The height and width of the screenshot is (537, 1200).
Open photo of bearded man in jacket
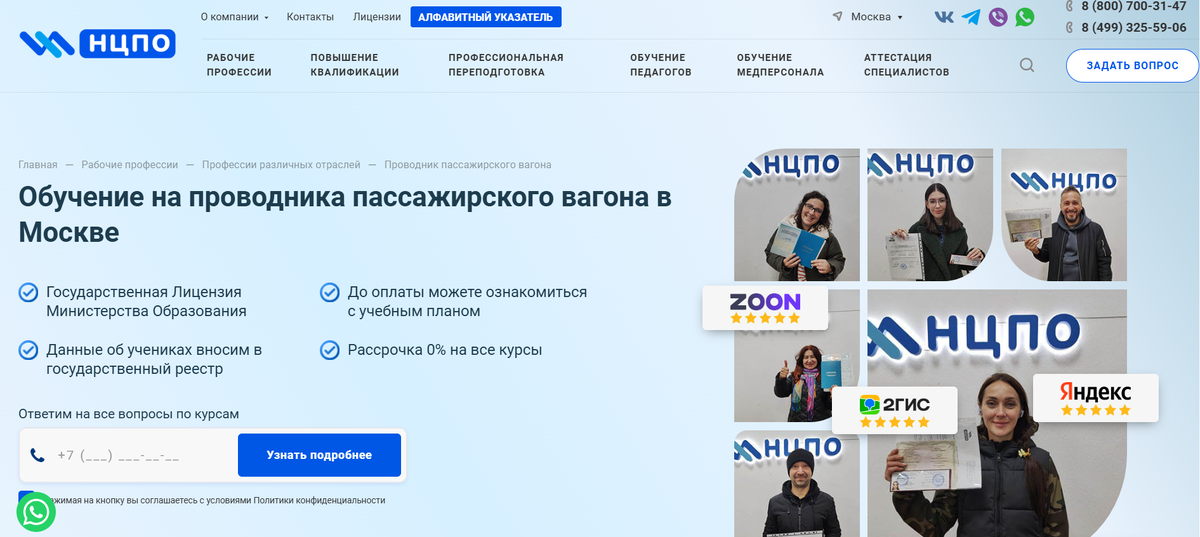click(x=1064, y=215)
